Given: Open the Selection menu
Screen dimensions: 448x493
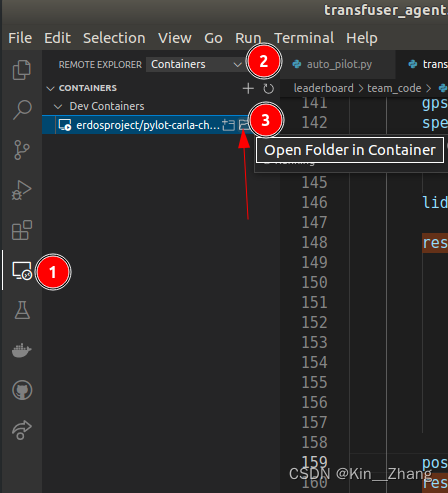Looking at the screenshot, I should click(x=114, y=38).
